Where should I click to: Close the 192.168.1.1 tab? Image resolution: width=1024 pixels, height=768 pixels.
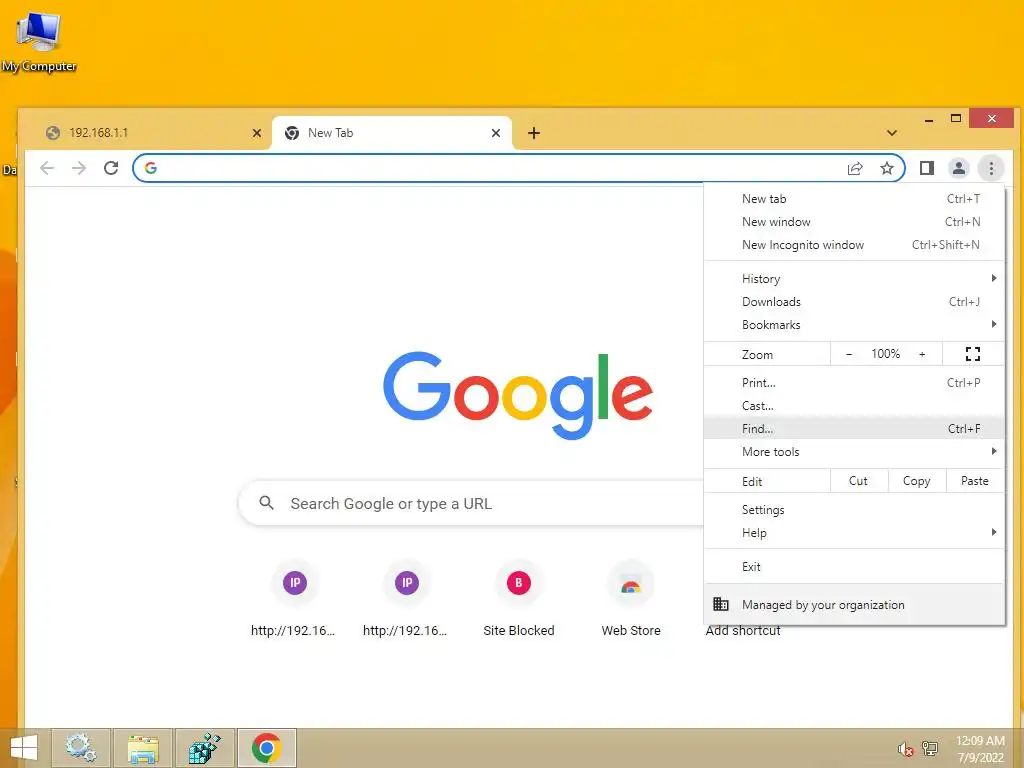[x=257, y=133]
